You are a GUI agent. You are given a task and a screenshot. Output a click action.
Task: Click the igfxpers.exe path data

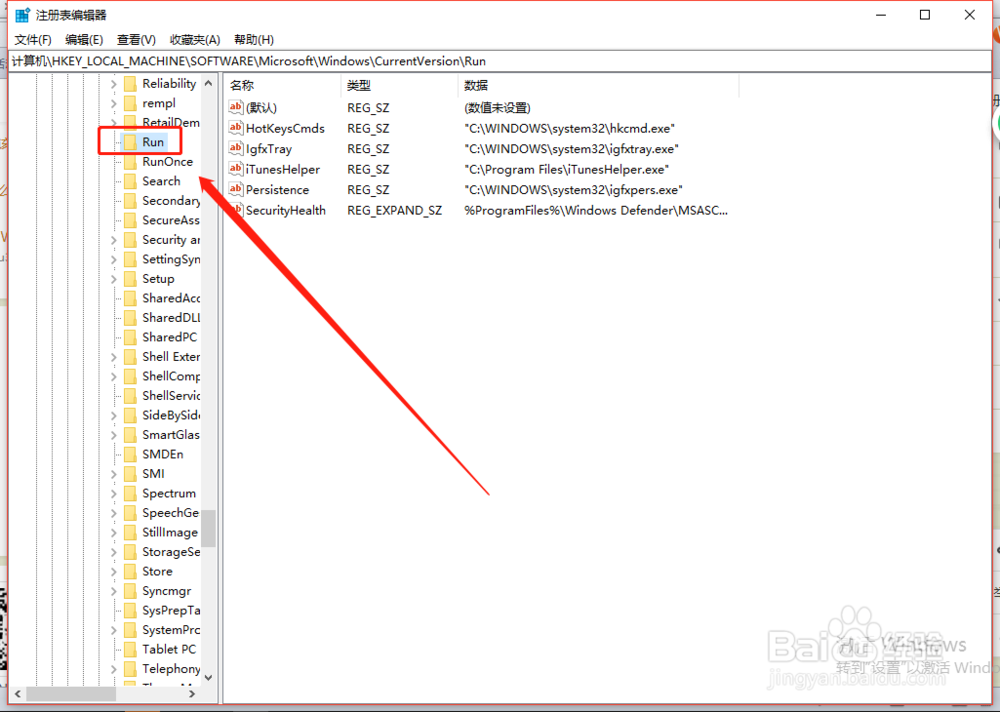573,189
